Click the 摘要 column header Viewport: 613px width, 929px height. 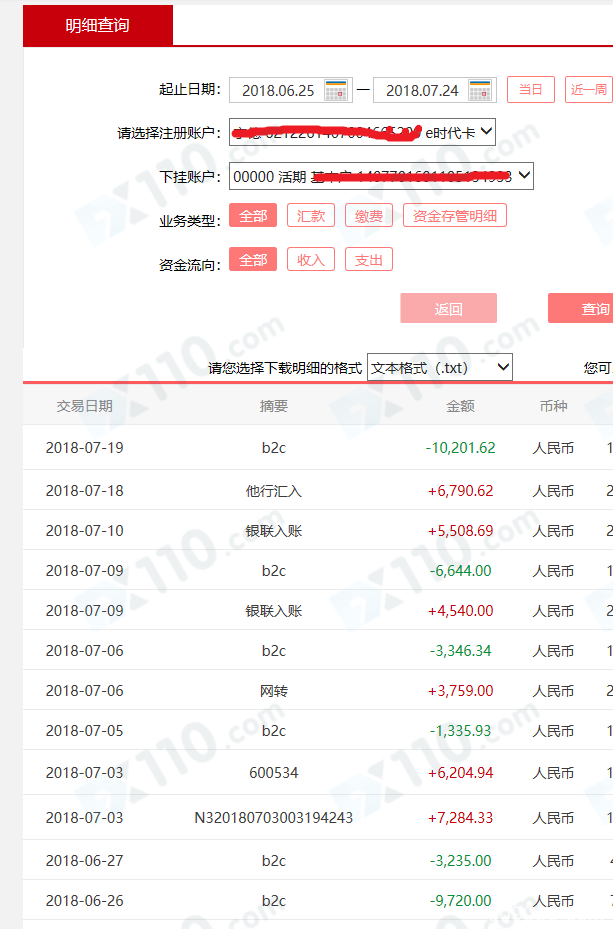tap(274, 406)
